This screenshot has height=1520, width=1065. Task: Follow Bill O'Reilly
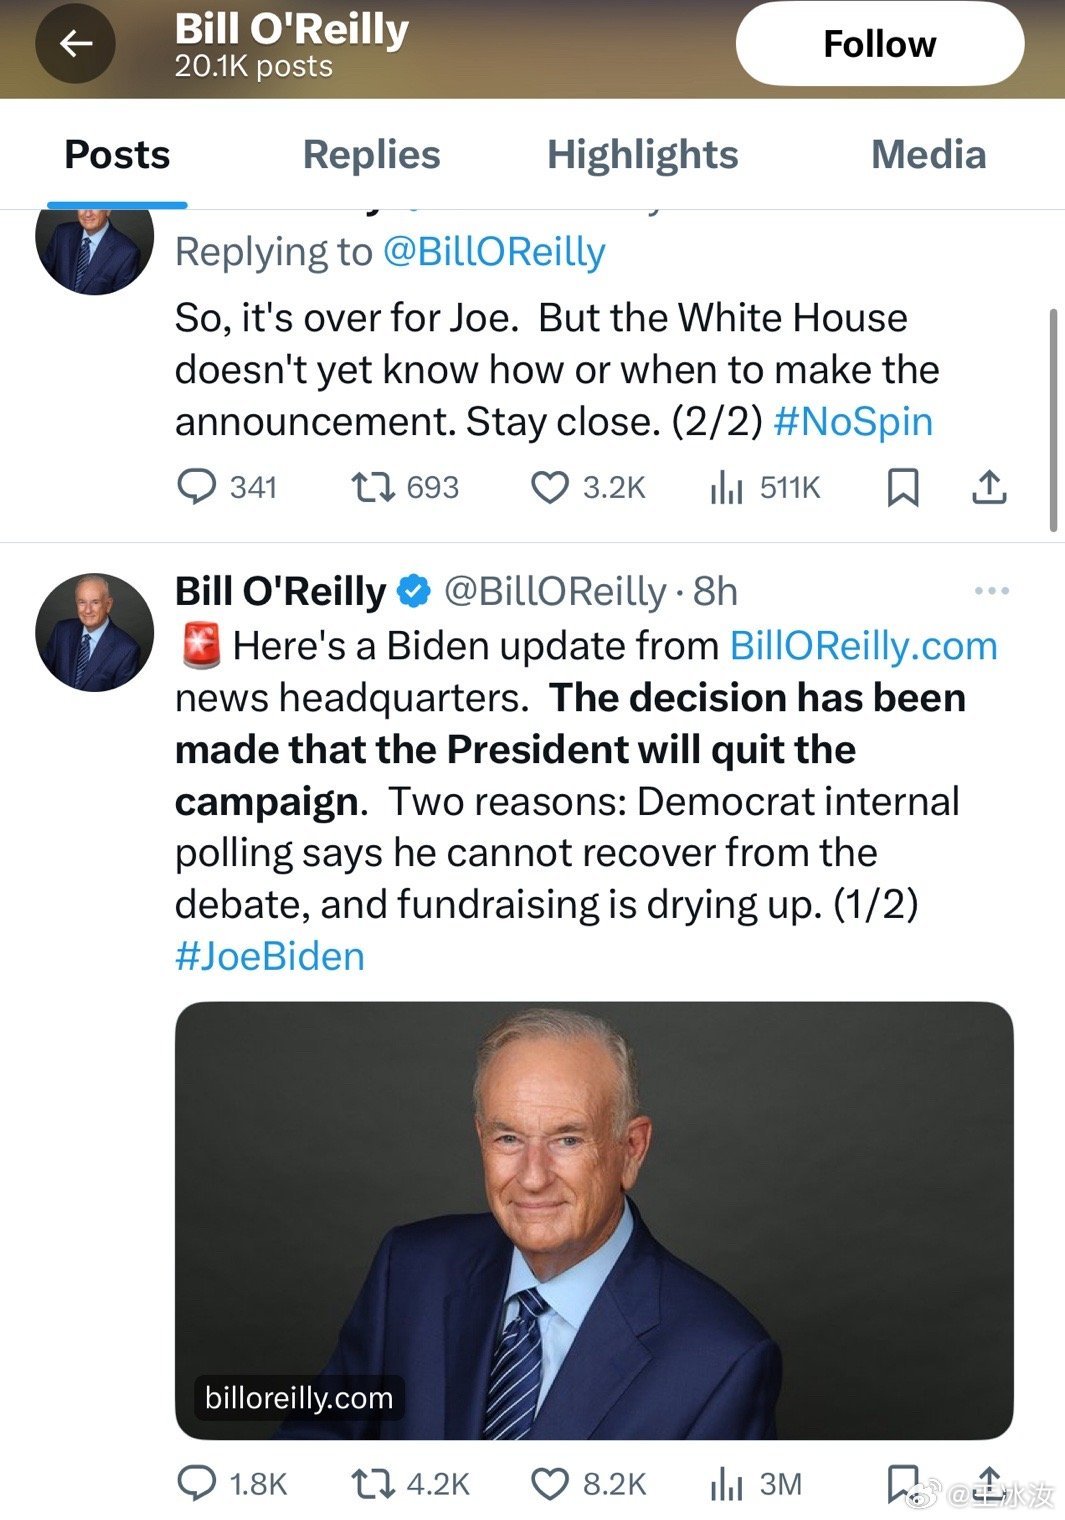[880, 44]
